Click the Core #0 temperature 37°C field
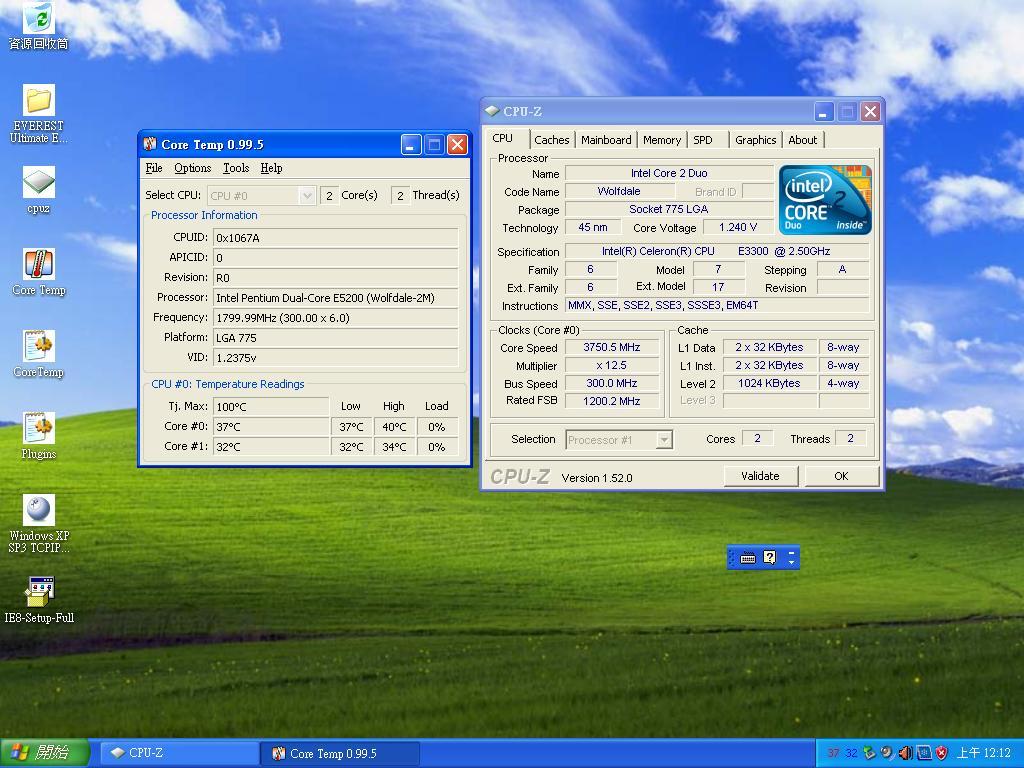This screenshot has width=1024, height=768. pos(271,427)
